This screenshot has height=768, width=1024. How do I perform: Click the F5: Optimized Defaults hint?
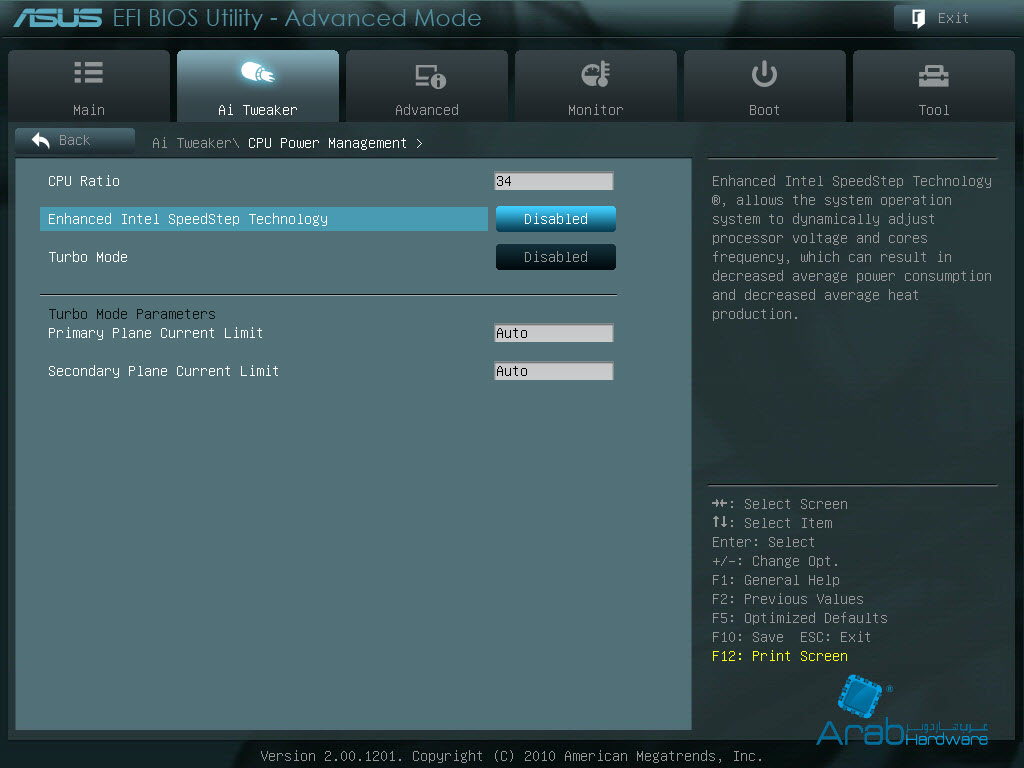[799, 618]
